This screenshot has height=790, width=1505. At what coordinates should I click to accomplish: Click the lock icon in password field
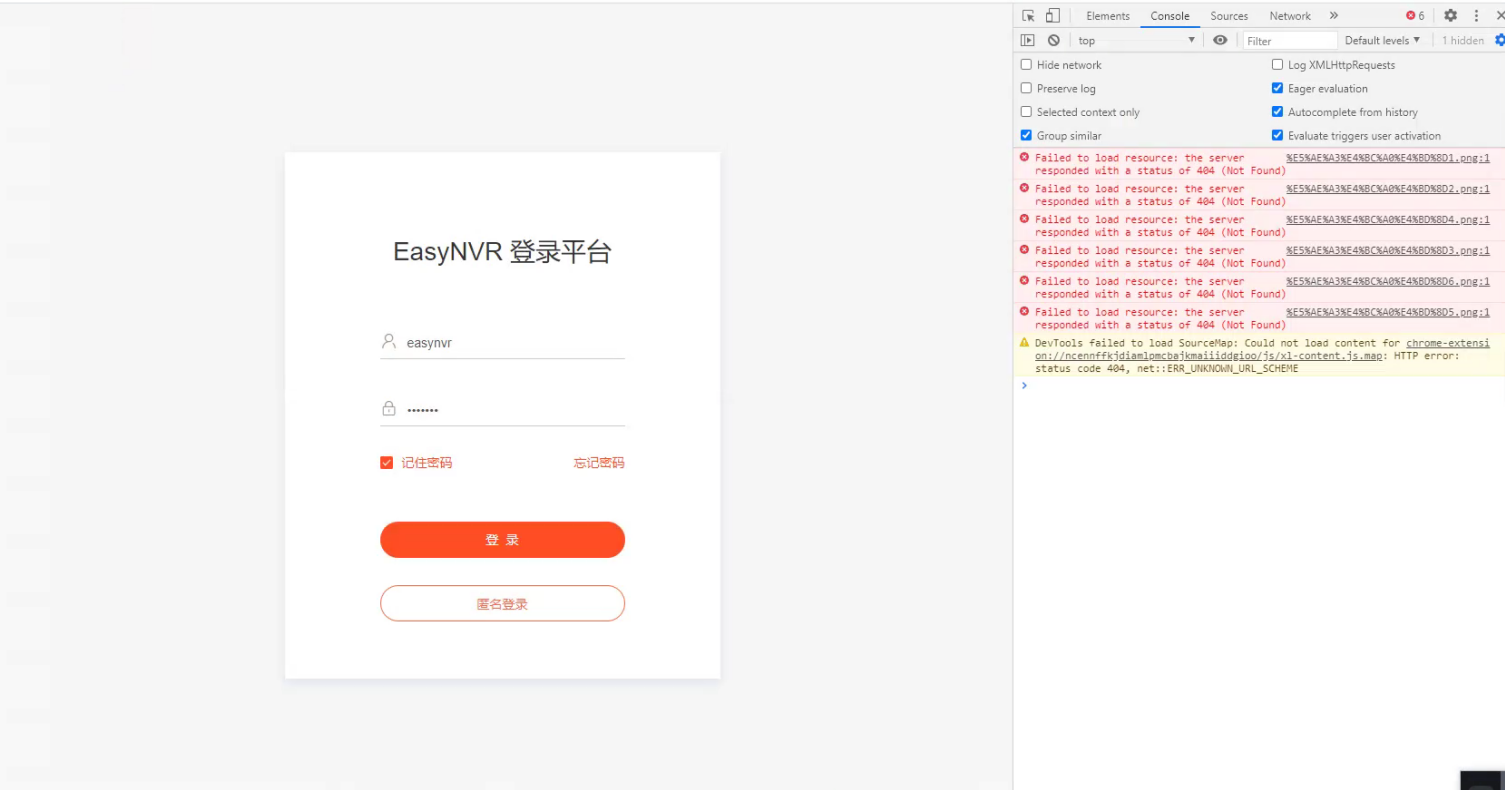tap(389, 409)
